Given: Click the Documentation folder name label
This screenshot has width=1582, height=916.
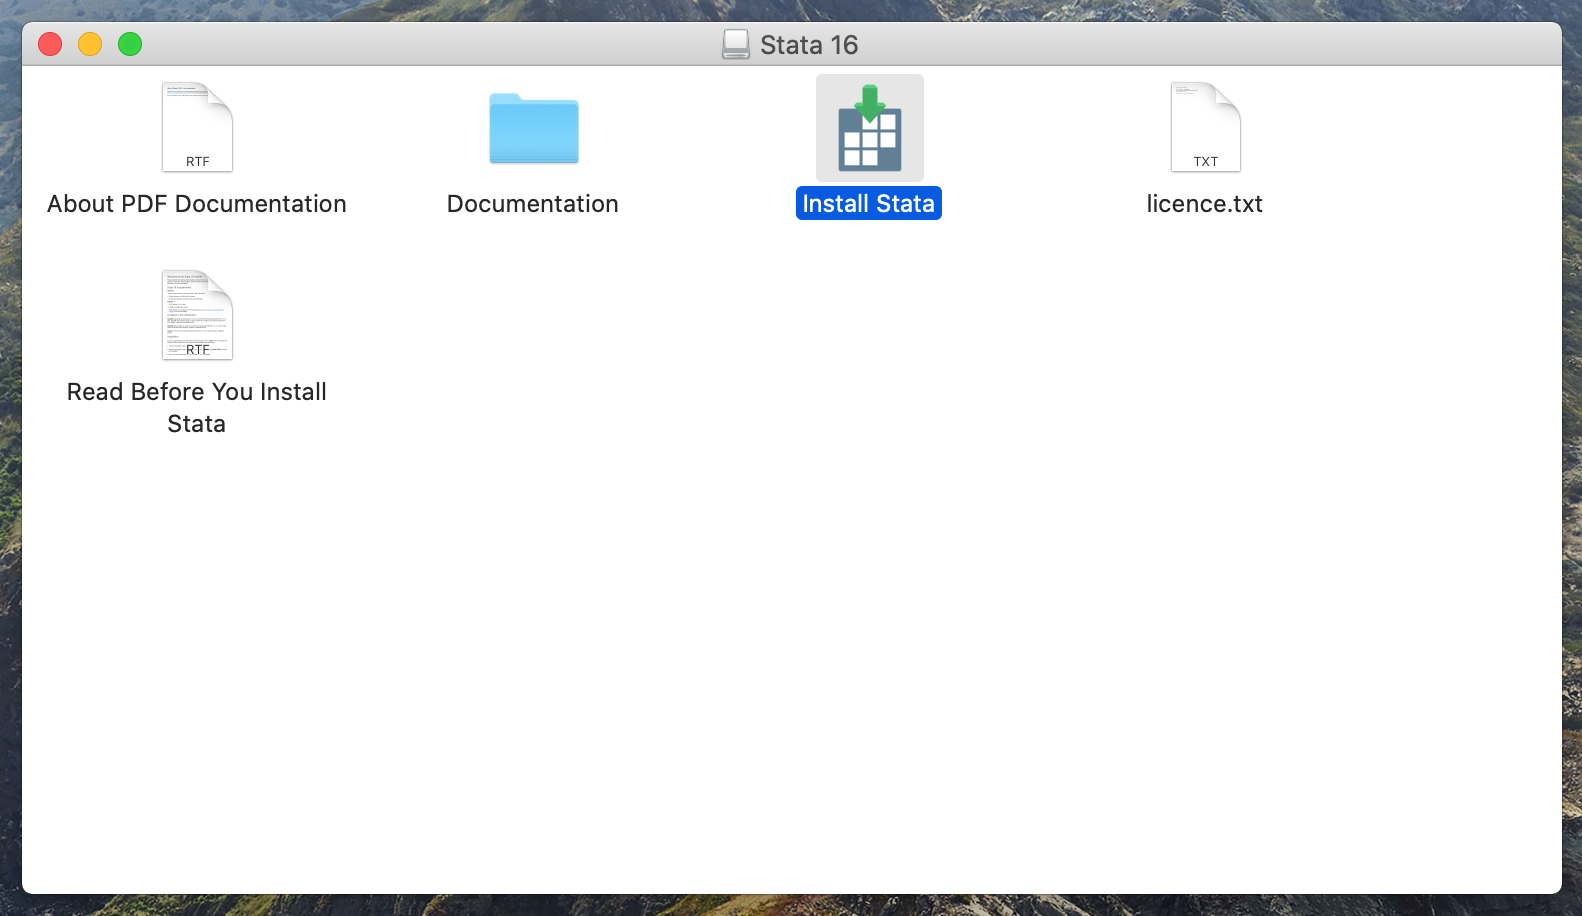Looking at the screenshot, I should [532, 204].
